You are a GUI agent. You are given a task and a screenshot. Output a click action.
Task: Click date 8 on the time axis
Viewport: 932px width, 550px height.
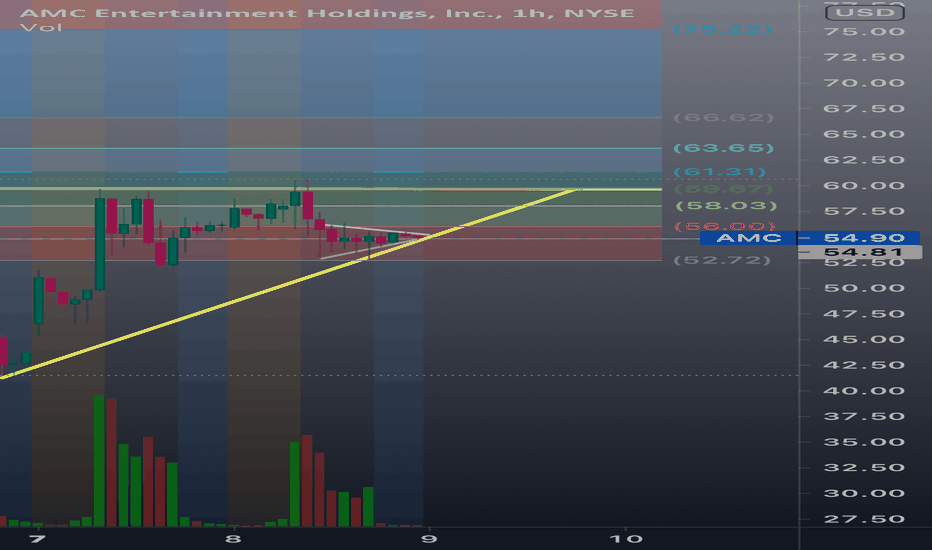click(x=233, y=539)
